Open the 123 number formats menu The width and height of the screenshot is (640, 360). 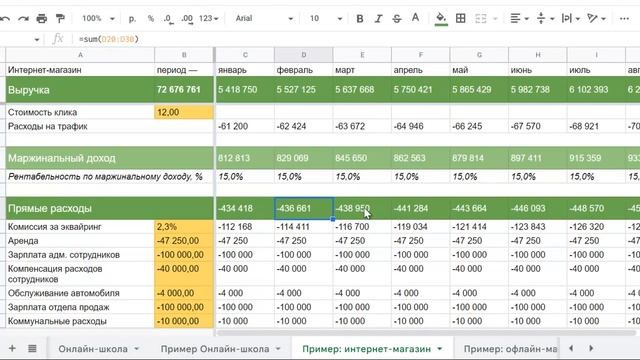(209, 18)
